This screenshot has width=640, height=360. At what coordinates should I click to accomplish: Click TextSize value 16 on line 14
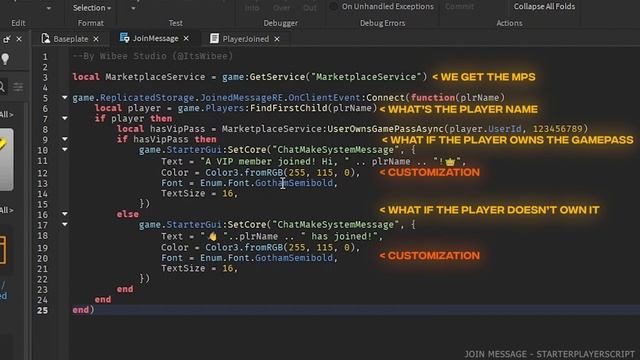coord(227,193)
